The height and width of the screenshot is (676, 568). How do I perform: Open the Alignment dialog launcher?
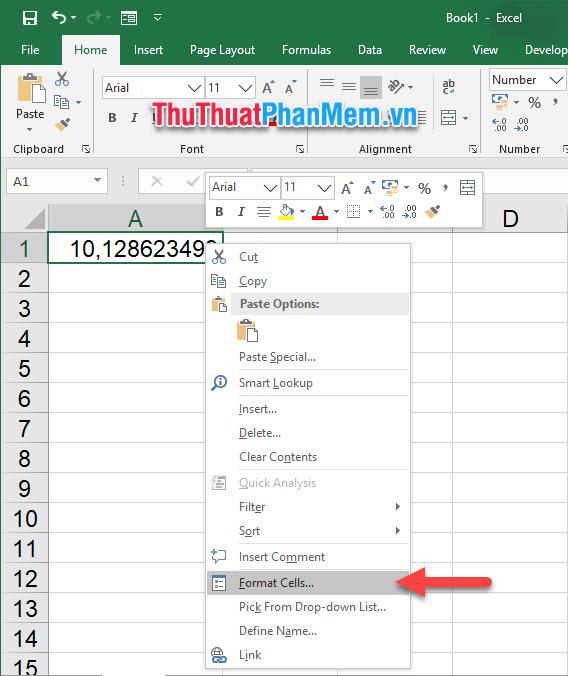click(473, 149)
